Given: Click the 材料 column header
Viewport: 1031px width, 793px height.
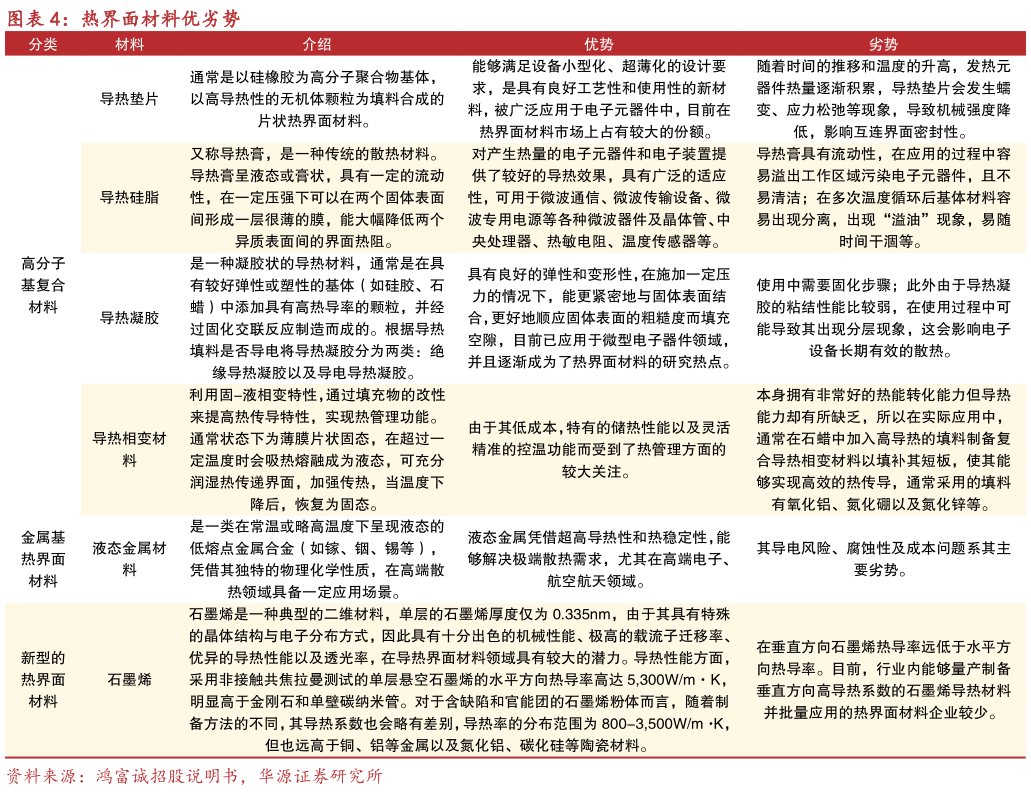Looking at the screenshot, I should (129, 44).
